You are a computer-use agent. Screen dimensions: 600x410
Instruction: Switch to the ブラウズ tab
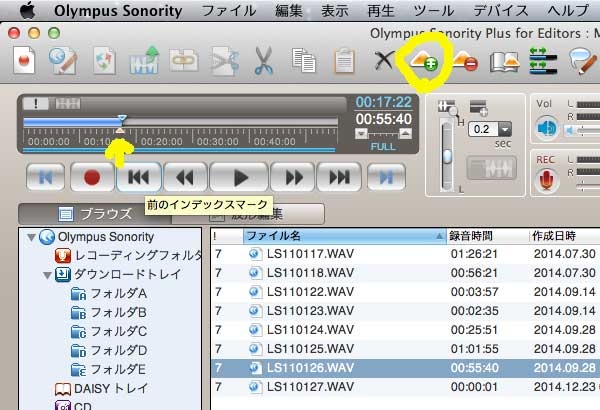pyautogui.click(x=95, y=214)
